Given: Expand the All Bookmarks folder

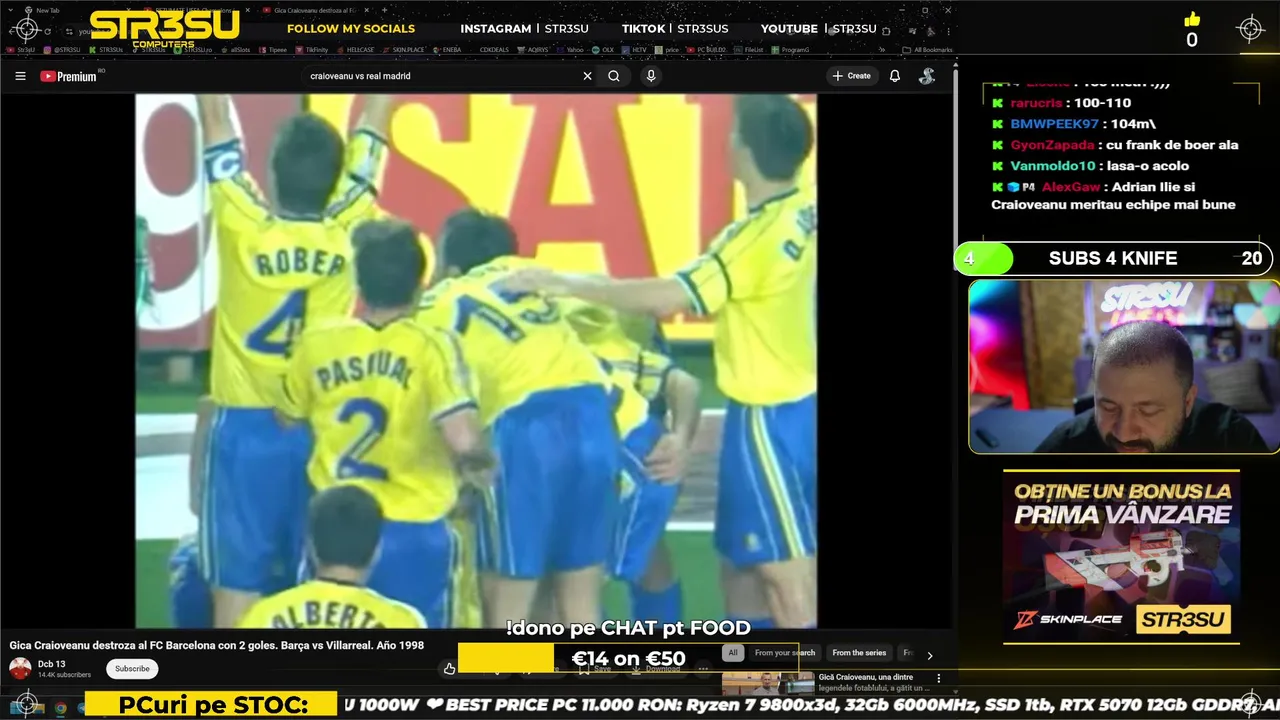Looking at the screenshot, I should [927, 49].
